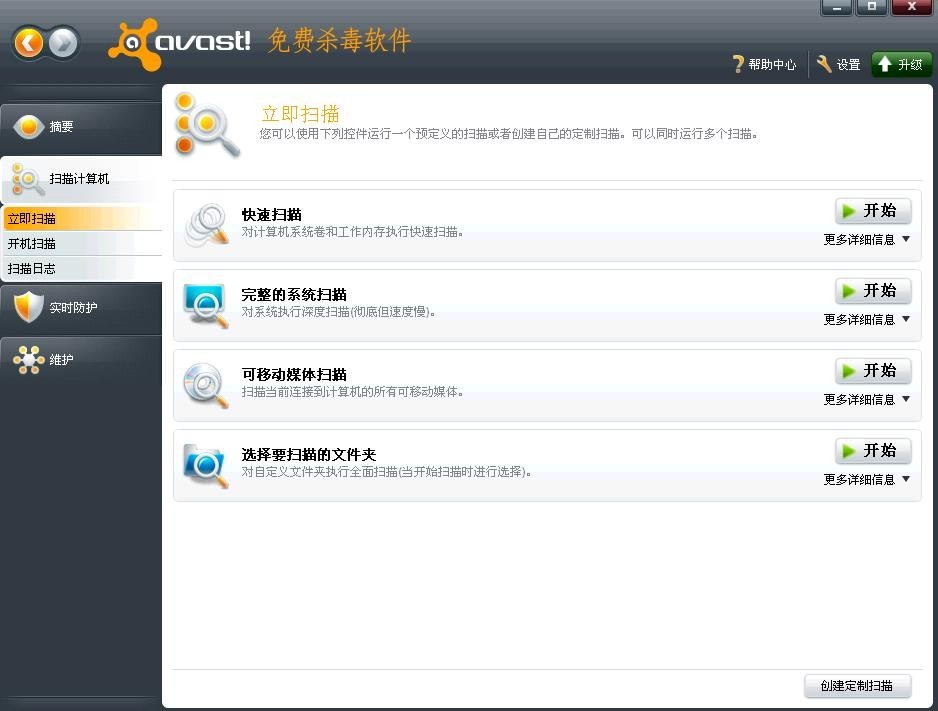938x711 pixels.
Task: Click the 选择要扫描的文件夹 folder icon
Action: coord(207,466)
